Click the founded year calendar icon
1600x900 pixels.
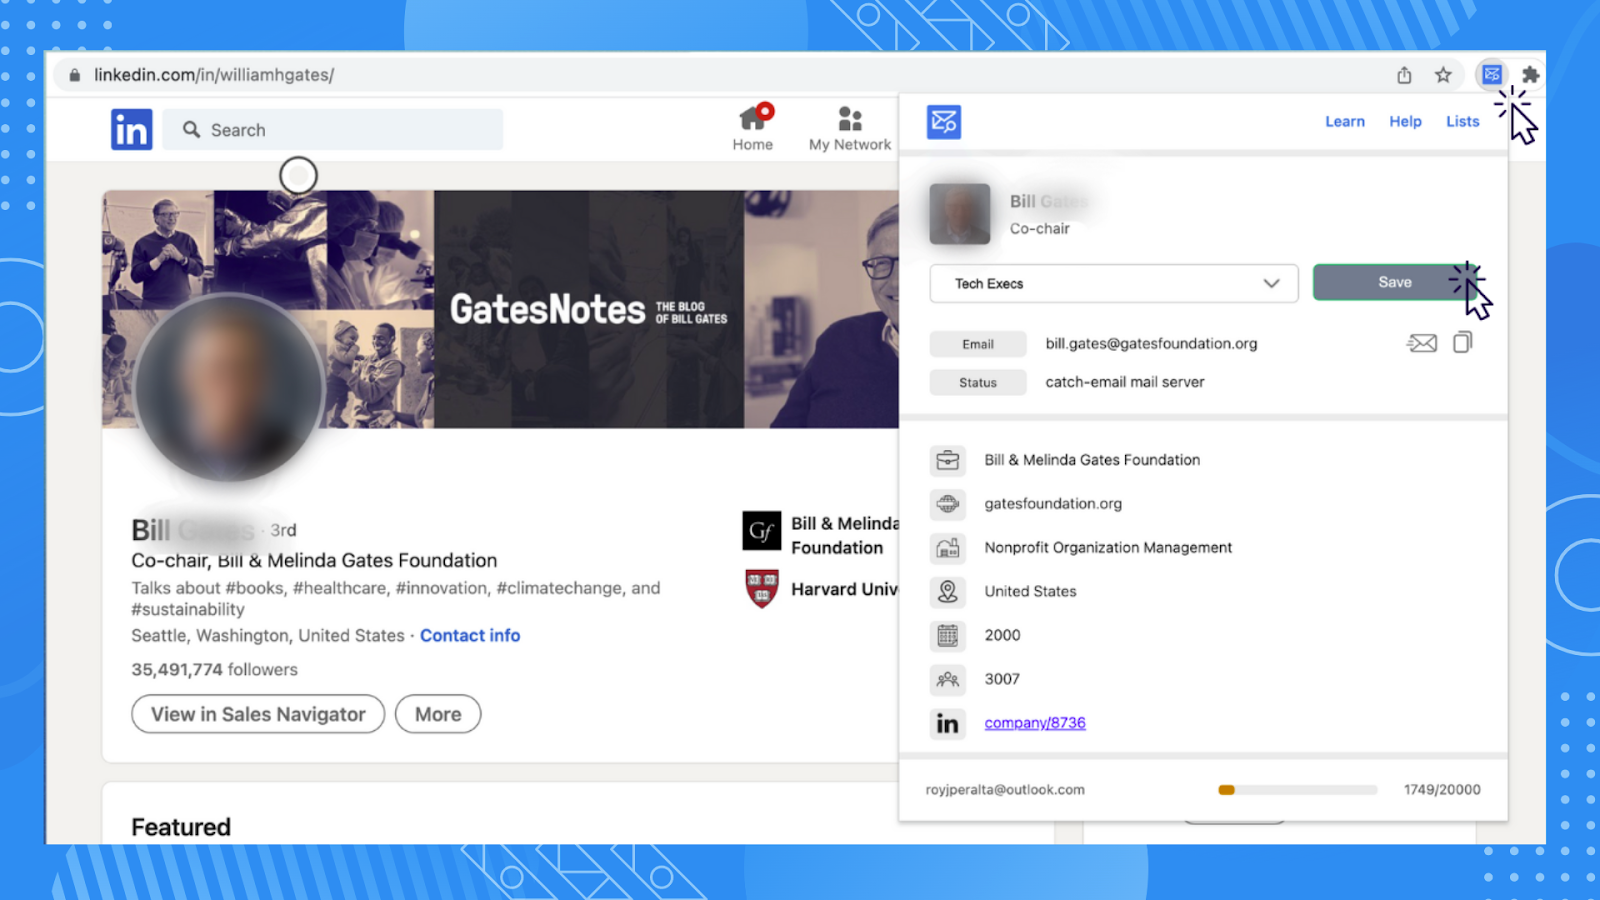point(947,635)
